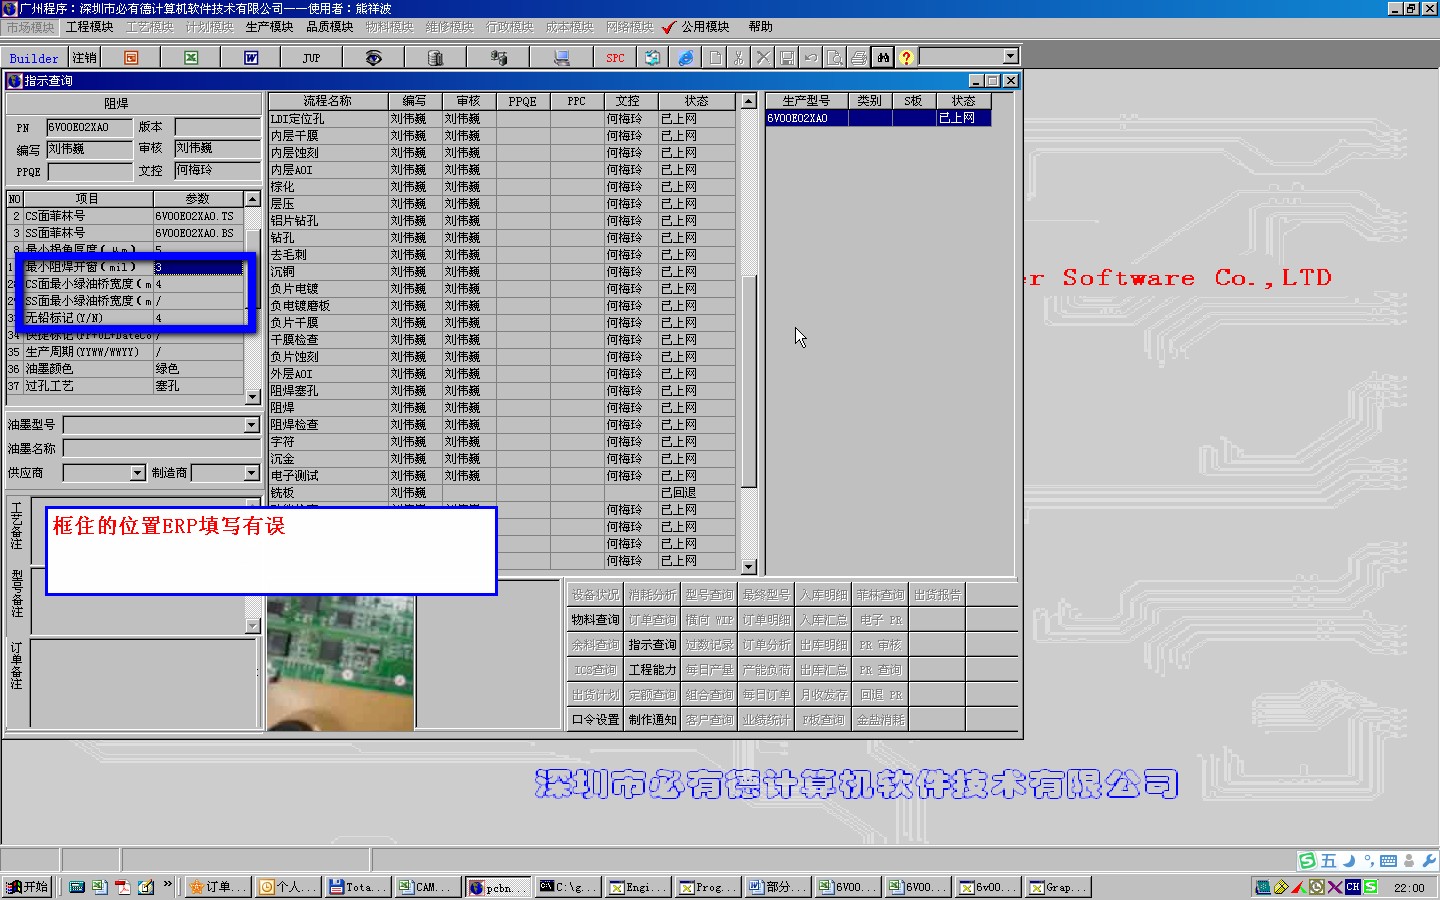The image size is (1440, 900).
Task: Click the database cylinder icon in the toolbar
Action: (x=435, y=58)
